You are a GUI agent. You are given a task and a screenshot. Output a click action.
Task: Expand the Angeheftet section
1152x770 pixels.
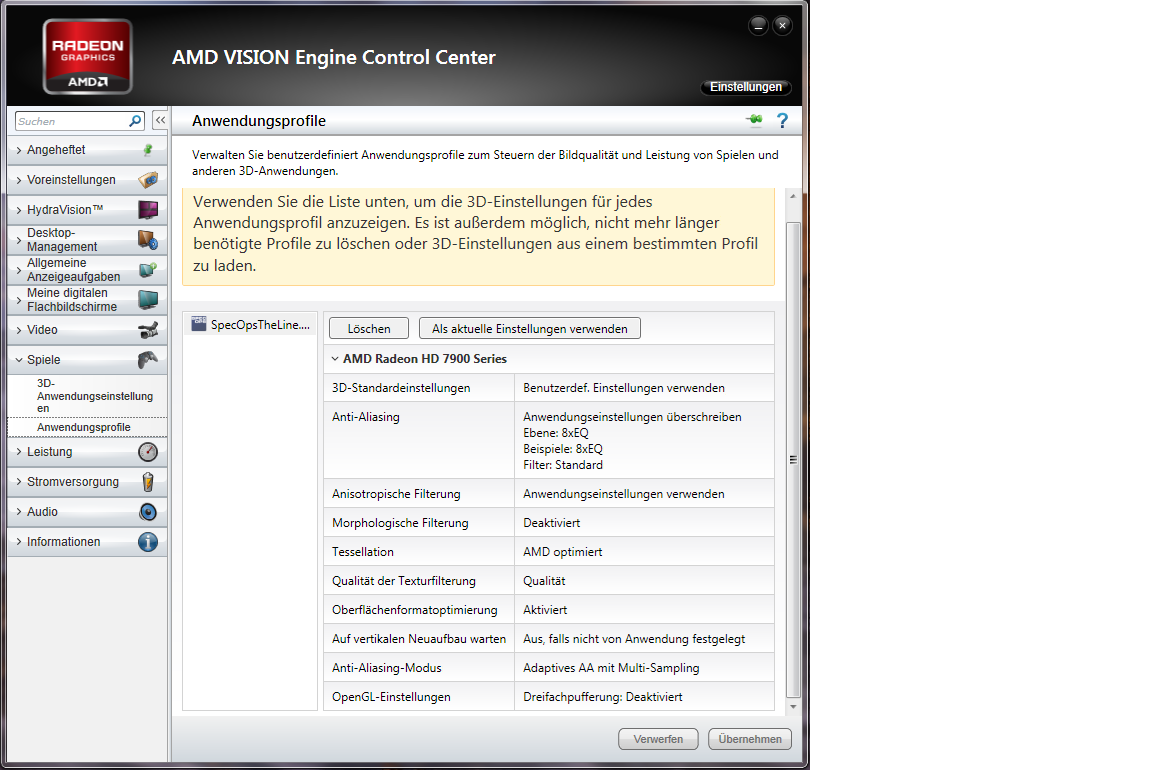click(19, 150)
